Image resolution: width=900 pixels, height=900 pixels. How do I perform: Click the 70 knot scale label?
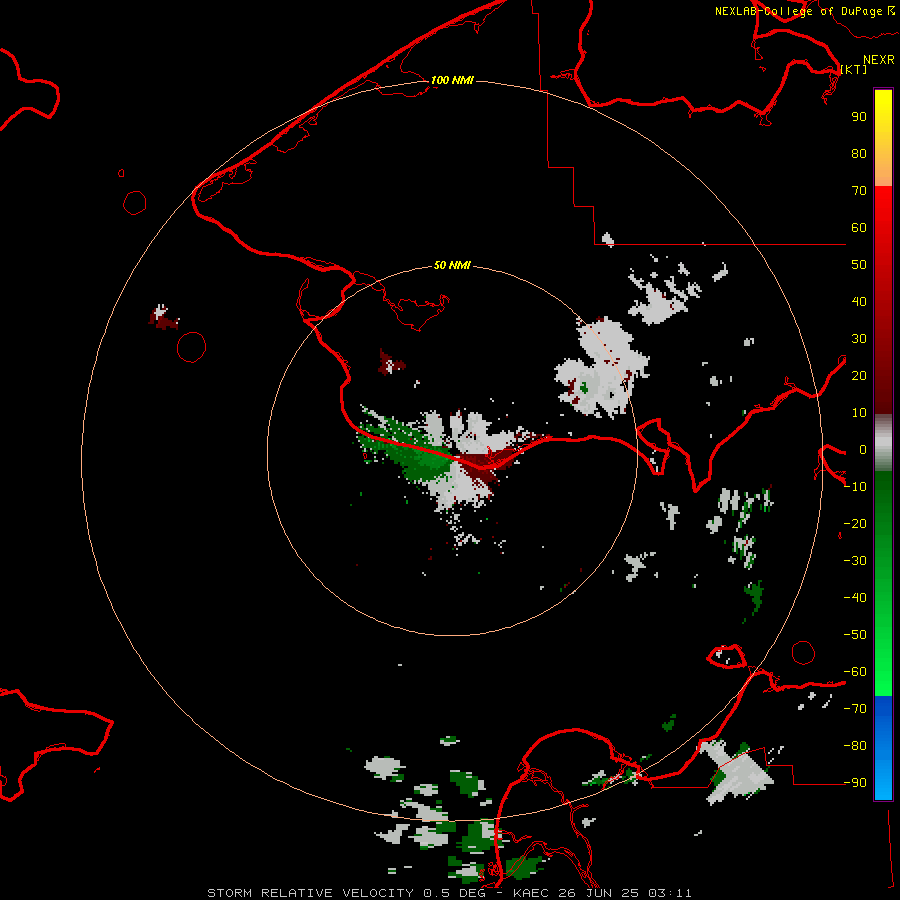point(859,191)
